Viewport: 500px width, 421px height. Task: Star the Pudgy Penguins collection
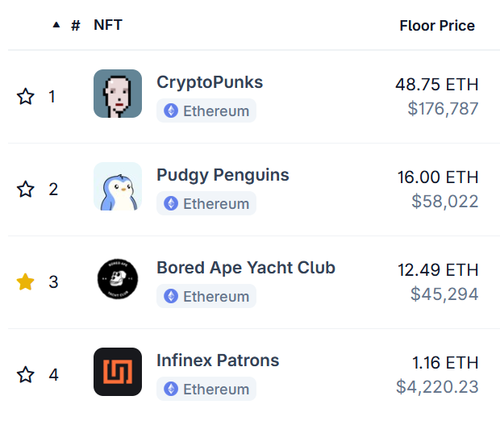pyautogui.click(x=25, y=189)
